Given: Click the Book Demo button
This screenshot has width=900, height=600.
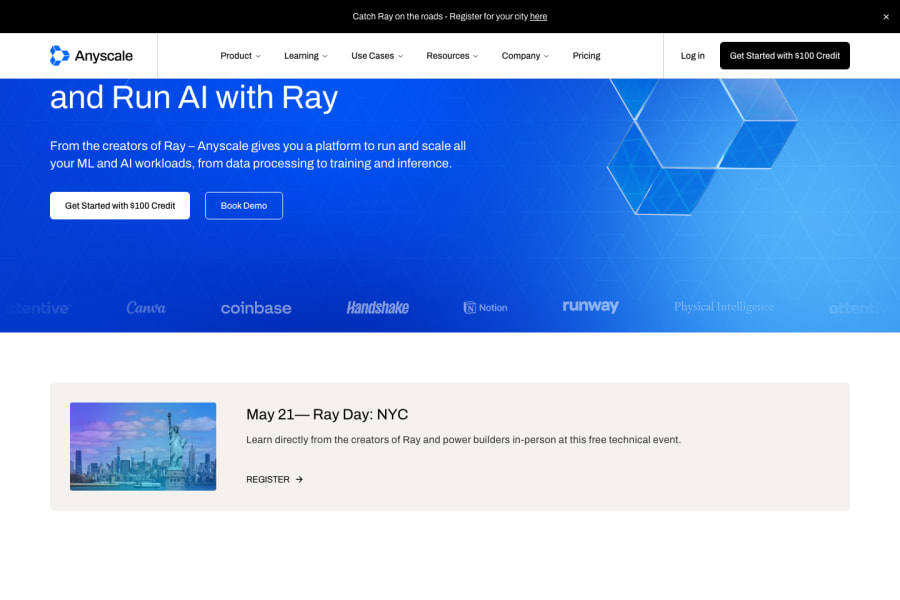Looking at the screenshot, I should 244,205.
